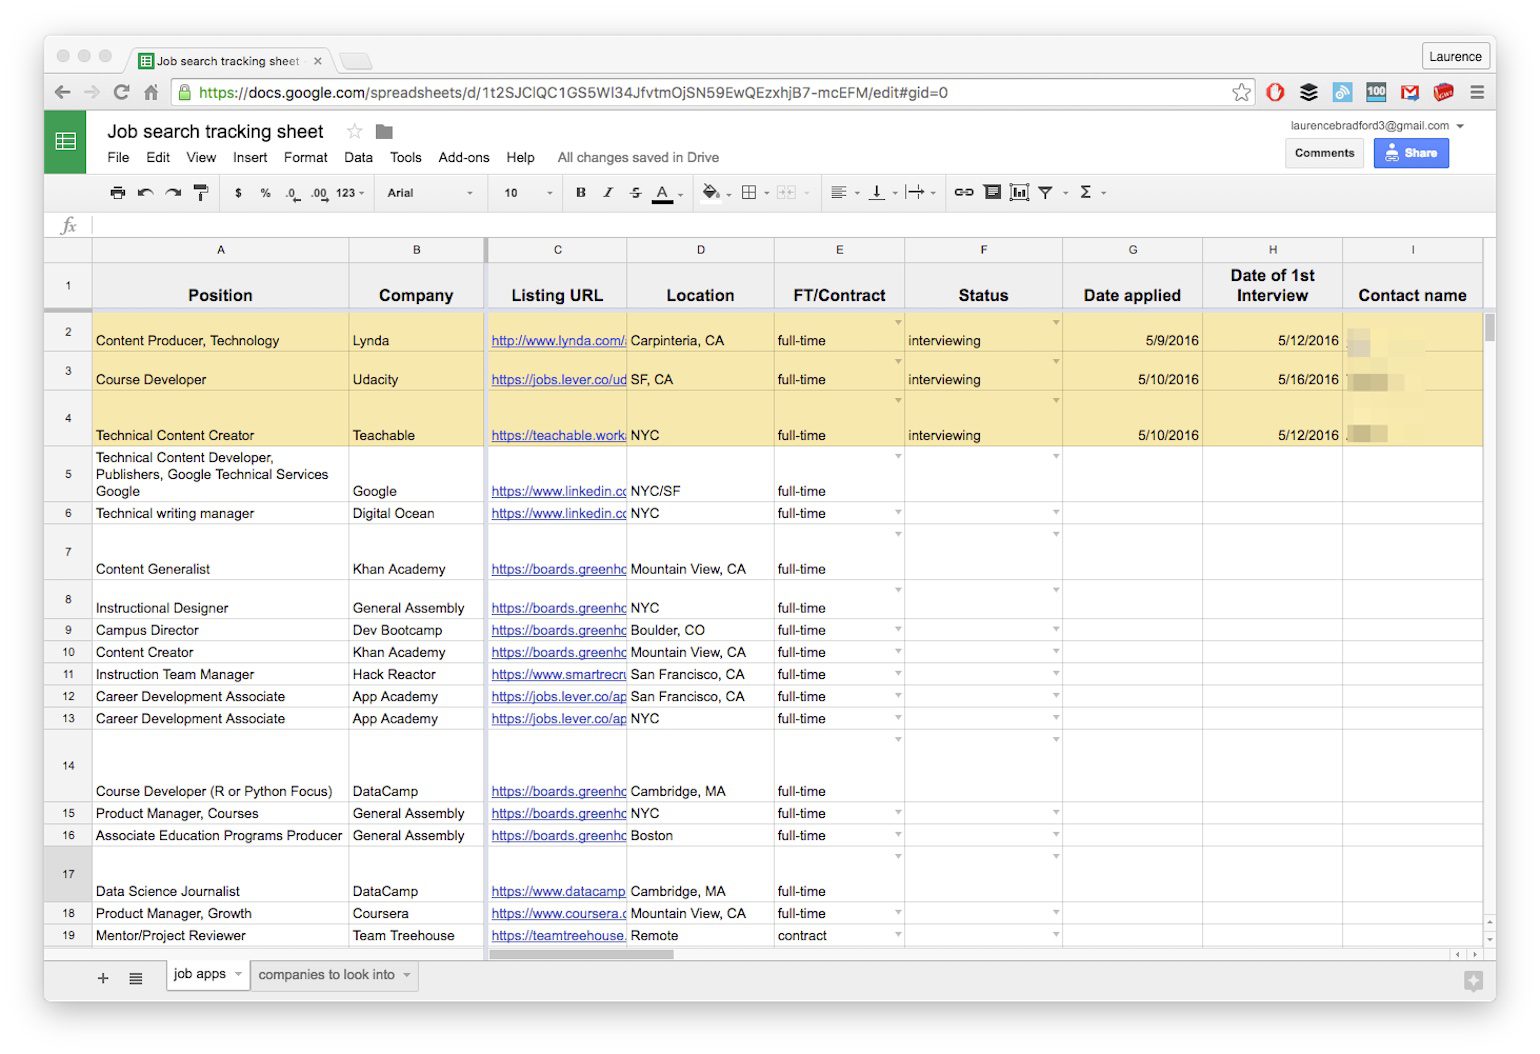Switch to companies to look into tab
This screenshot has width=1540, height=1054.
tap(327, 975)
